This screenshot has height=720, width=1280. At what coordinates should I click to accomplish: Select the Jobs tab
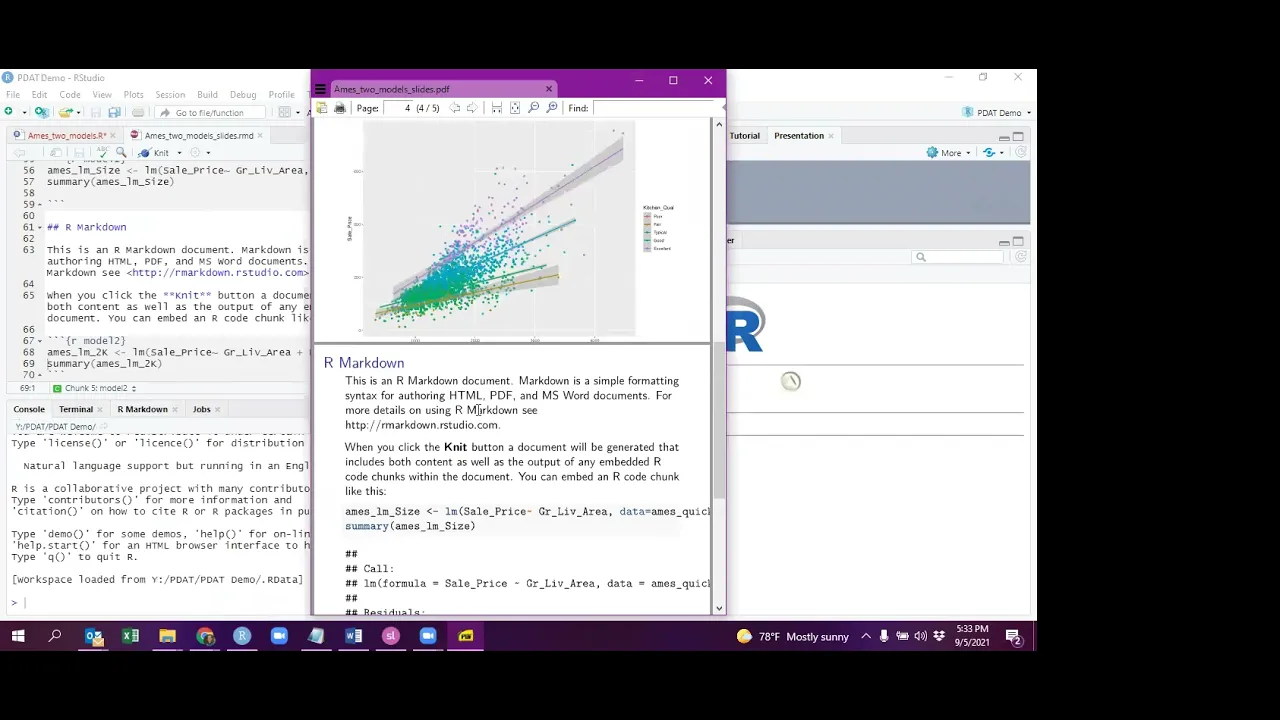click(201, 409)
